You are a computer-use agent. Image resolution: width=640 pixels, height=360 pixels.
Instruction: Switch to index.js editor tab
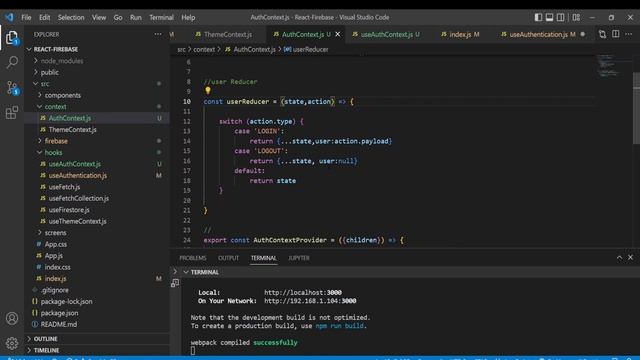tap(460, 34)
